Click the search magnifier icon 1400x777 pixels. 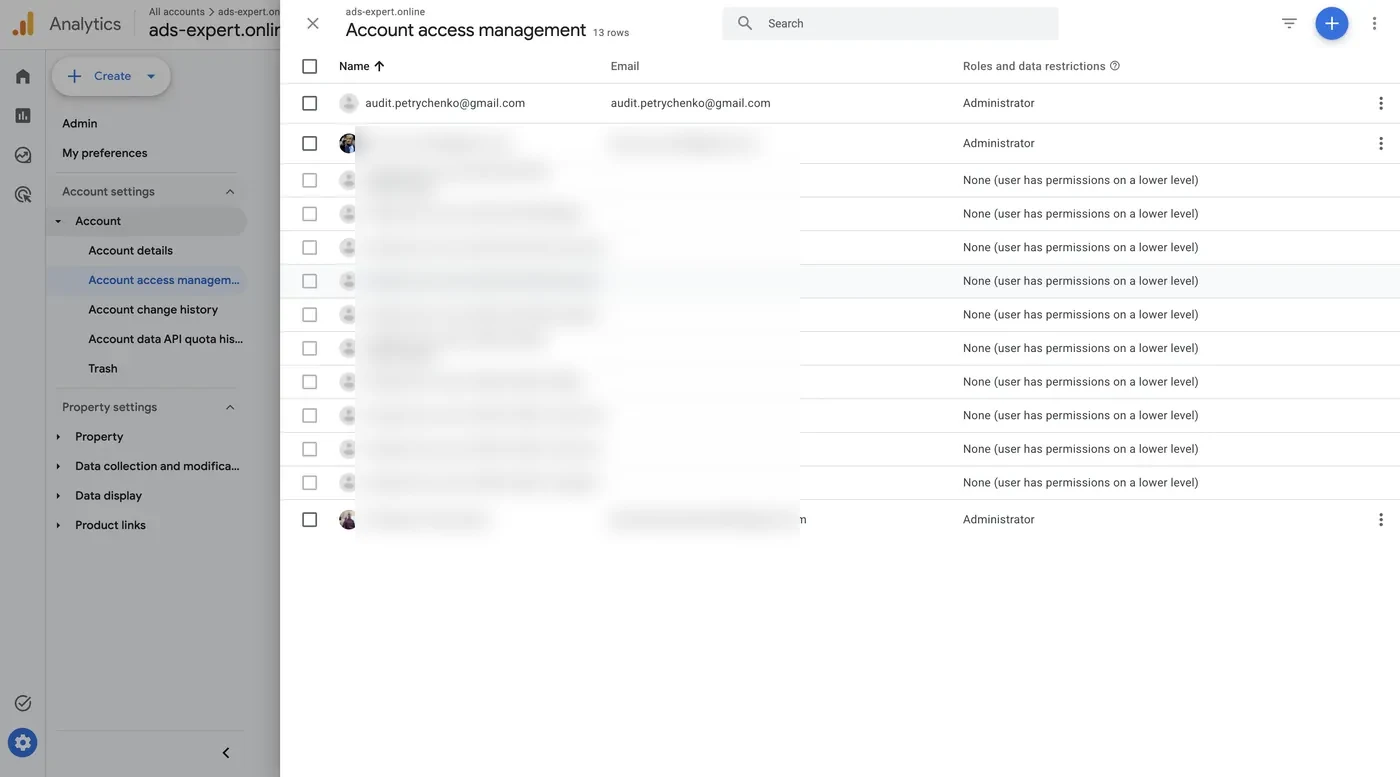745,23
